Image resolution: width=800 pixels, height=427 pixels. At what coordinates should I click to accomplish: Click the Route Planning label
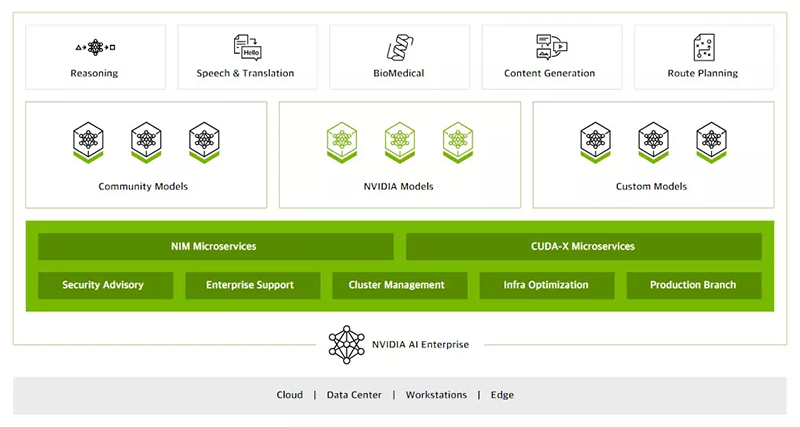[703, 73]
